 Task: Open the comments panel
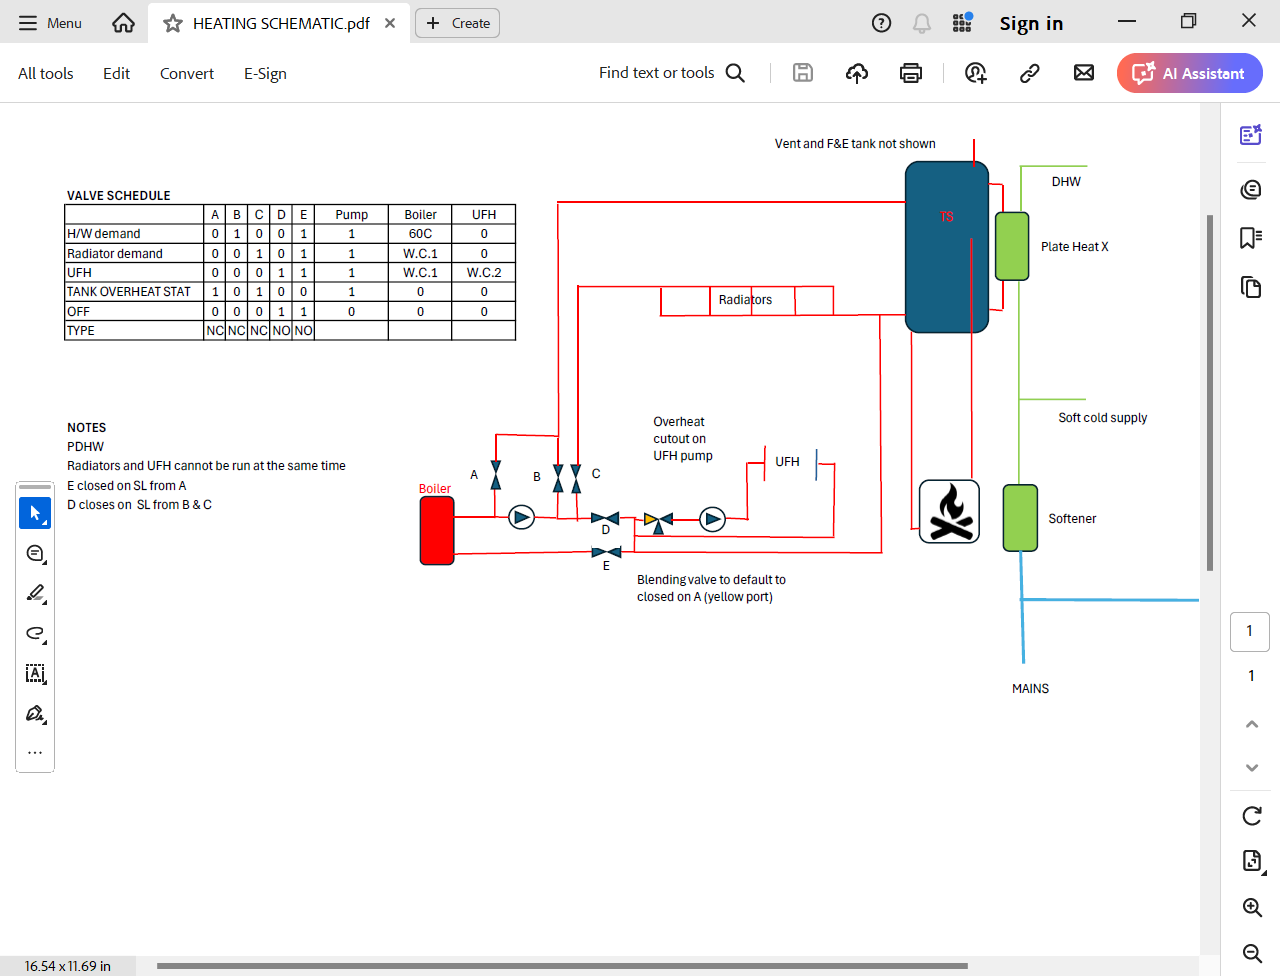(1250, 189)
